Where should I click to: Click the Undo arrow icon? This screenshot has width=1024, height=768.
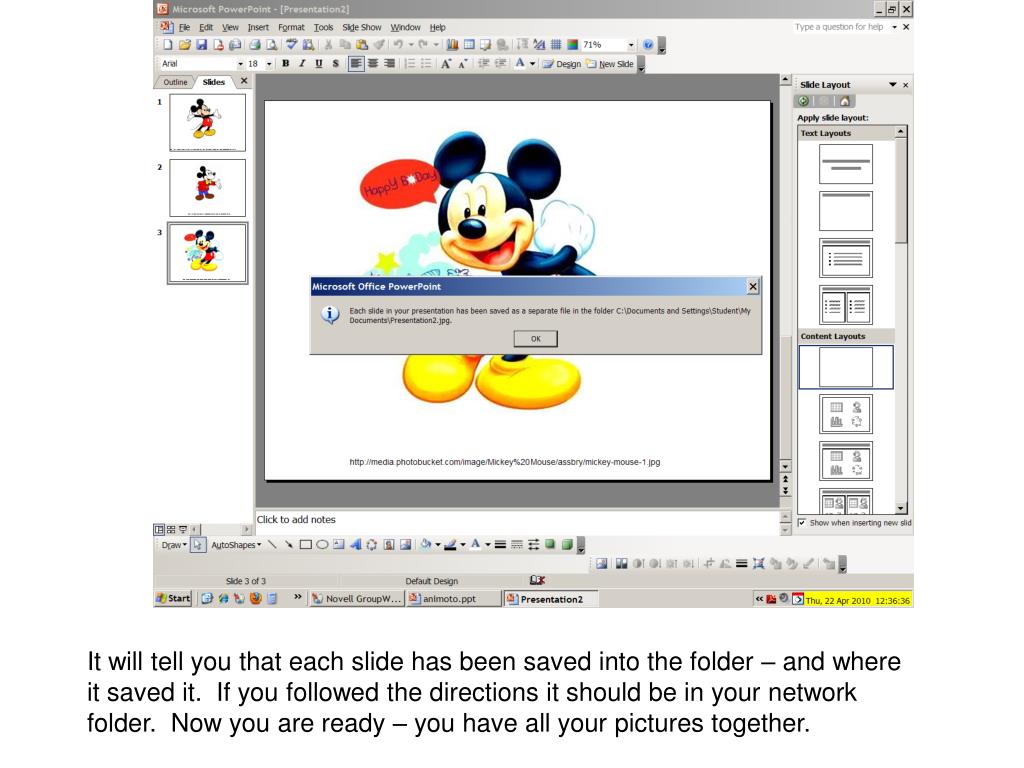(x=398, y=45)
